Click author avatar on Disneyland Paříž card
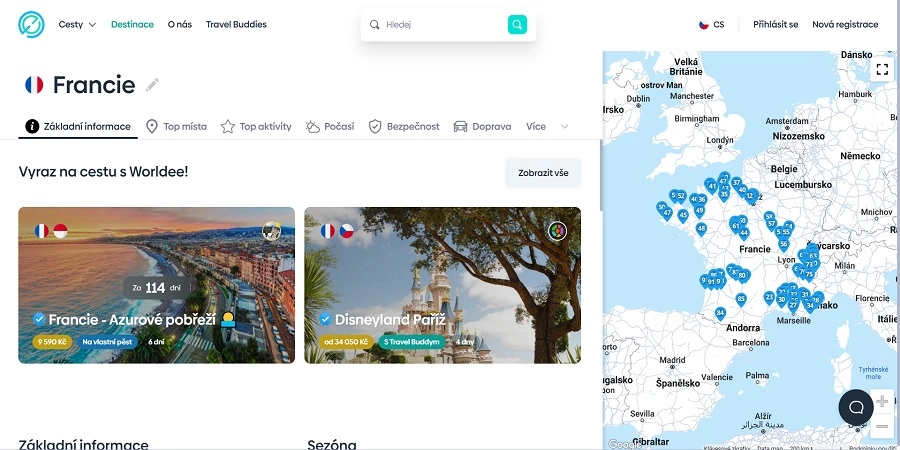This screenshot has height=450, width=900. click(557, 231)
